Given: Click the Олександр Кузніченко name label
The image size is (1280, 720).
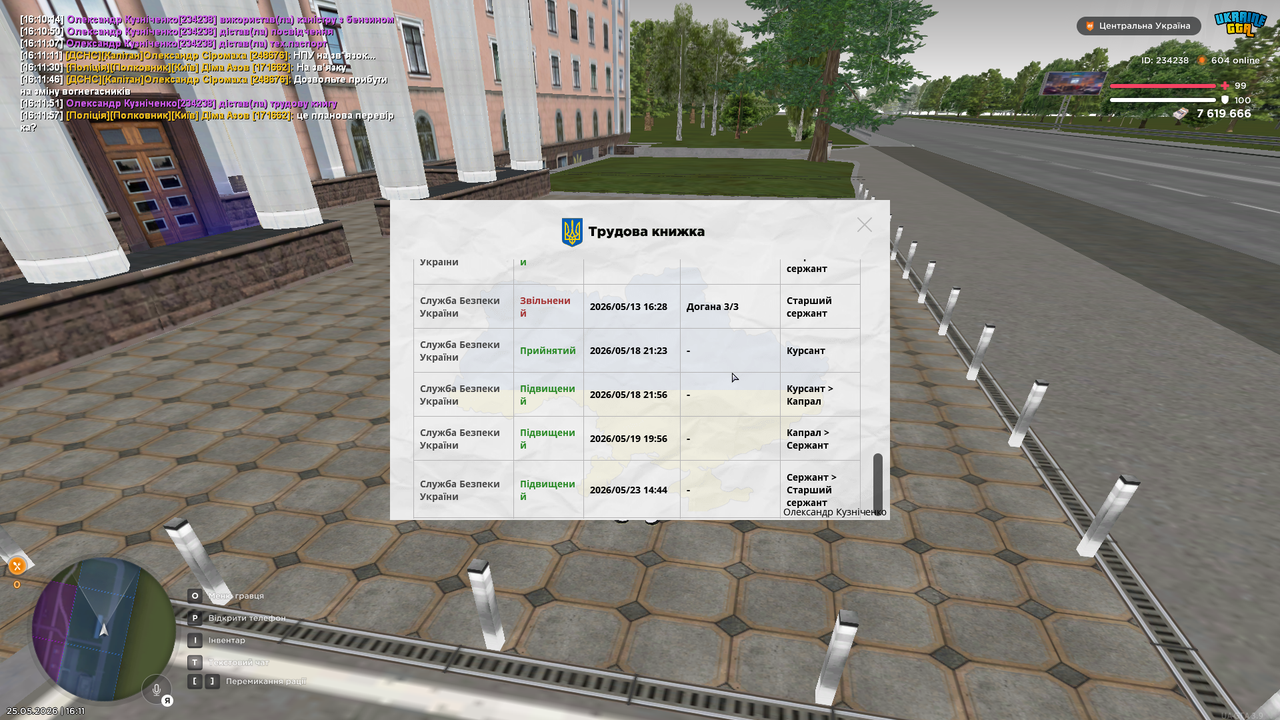Looking at the screenshot, I should (835, 512).
